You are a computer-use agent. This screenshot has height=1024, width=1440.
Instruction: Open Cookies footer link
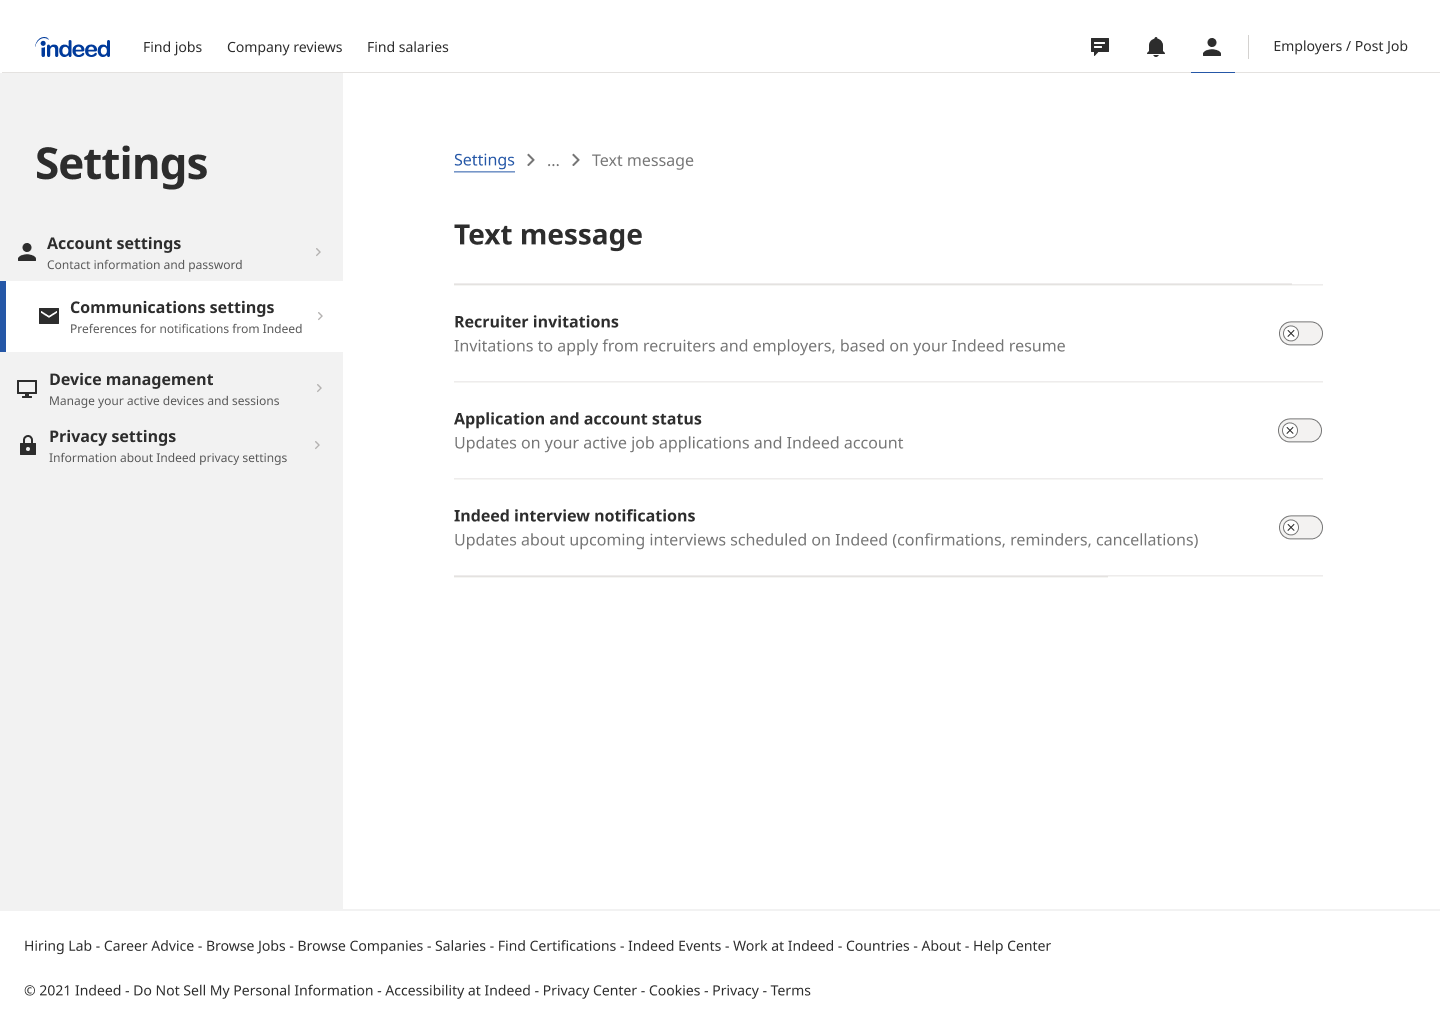pos(675,991)
